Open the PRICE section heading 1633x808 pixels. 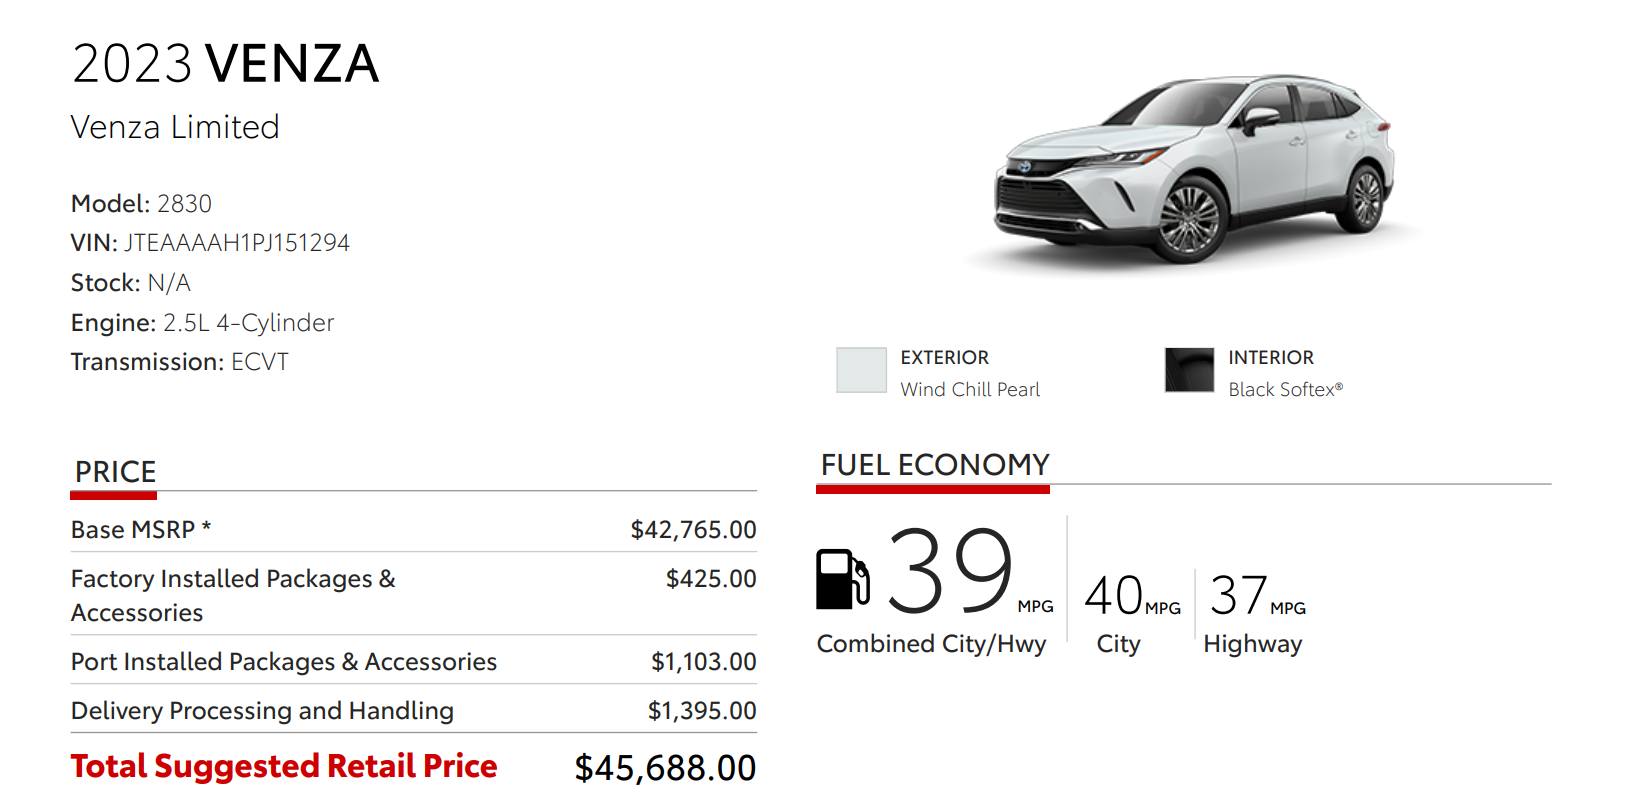pyautogui.click(x=115, y=472)
